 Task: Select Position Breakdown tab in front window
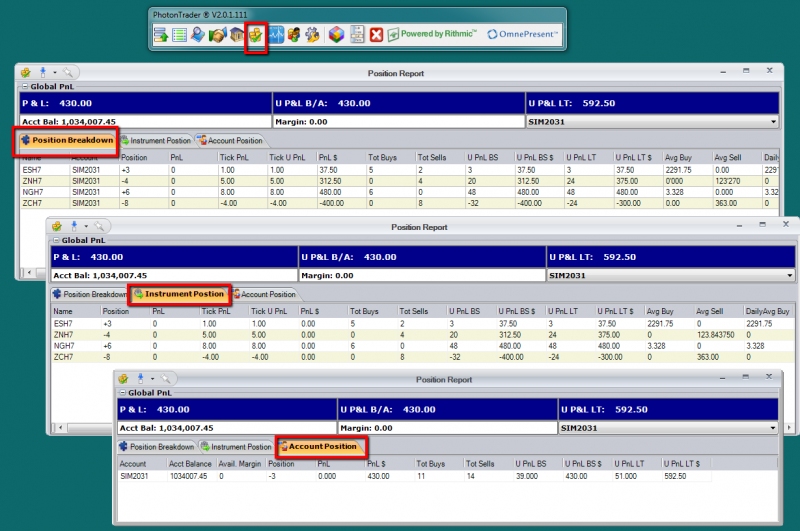(157, 447)
